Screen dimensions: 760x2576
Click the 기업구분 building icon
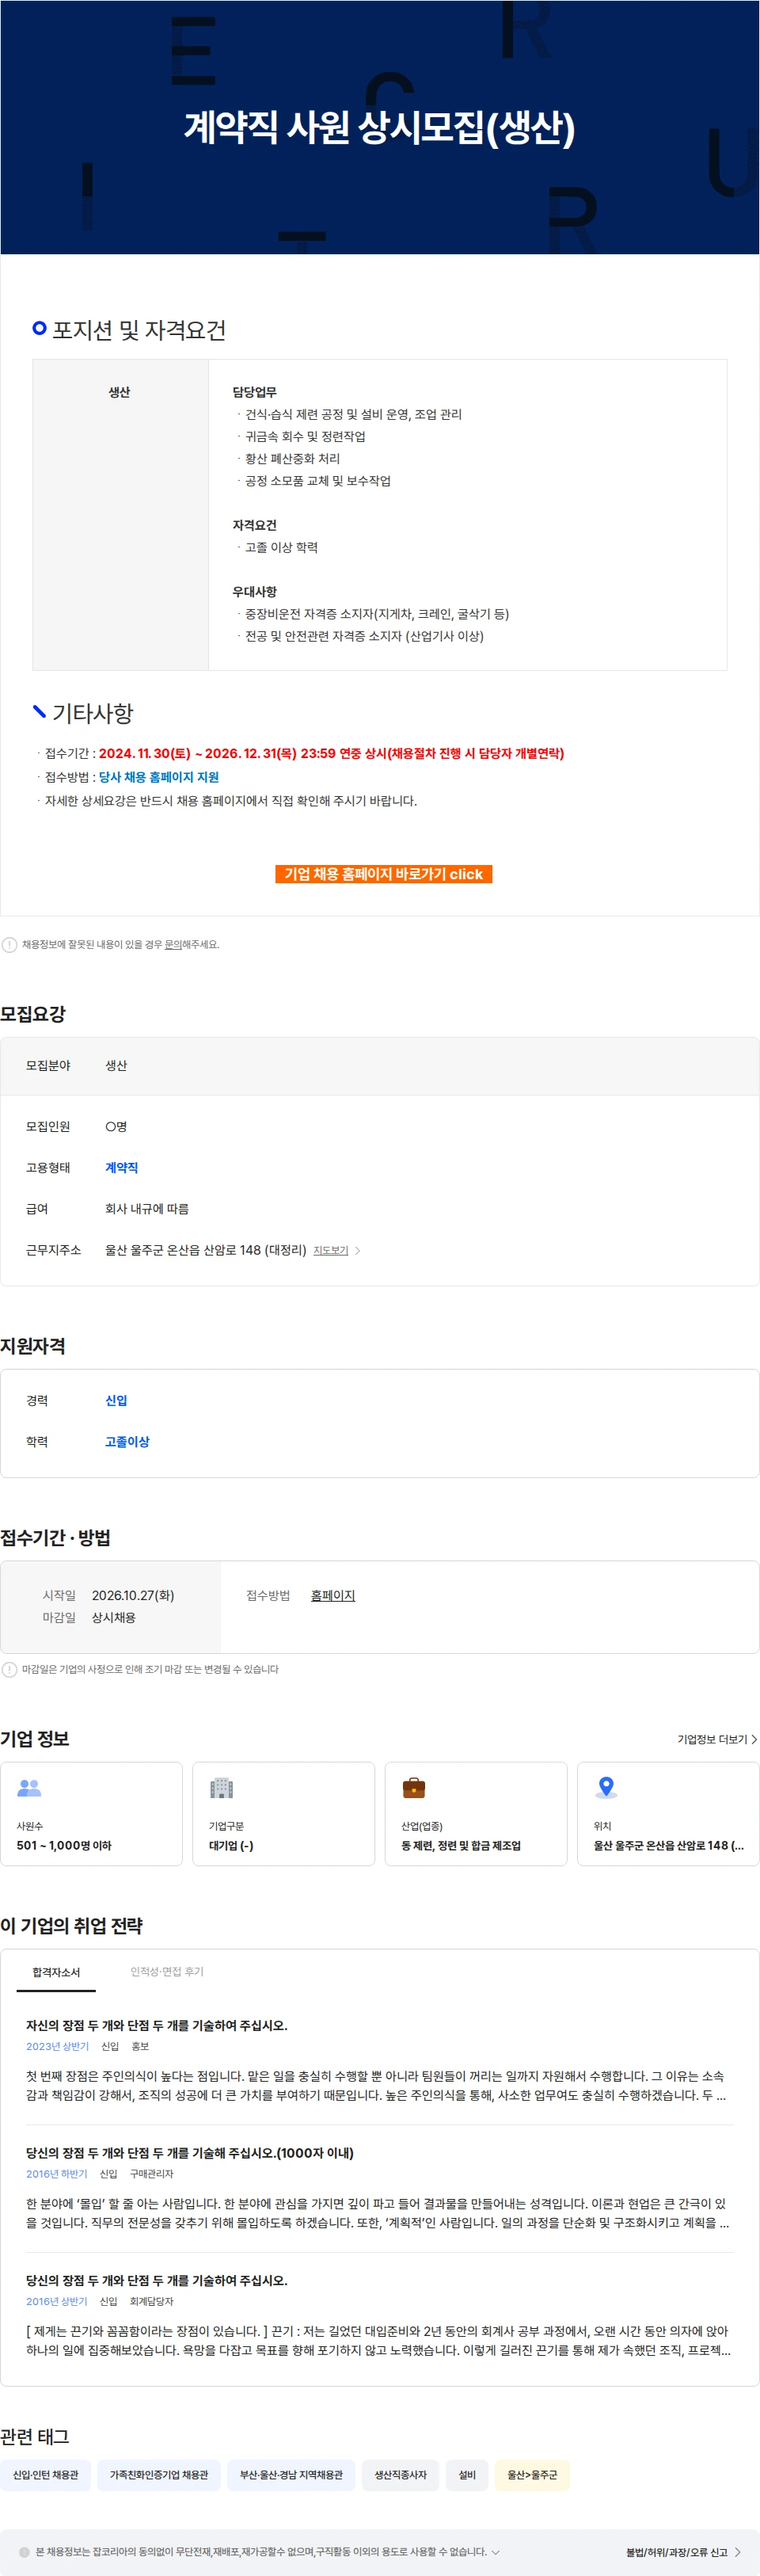(x=221, y=1787)
